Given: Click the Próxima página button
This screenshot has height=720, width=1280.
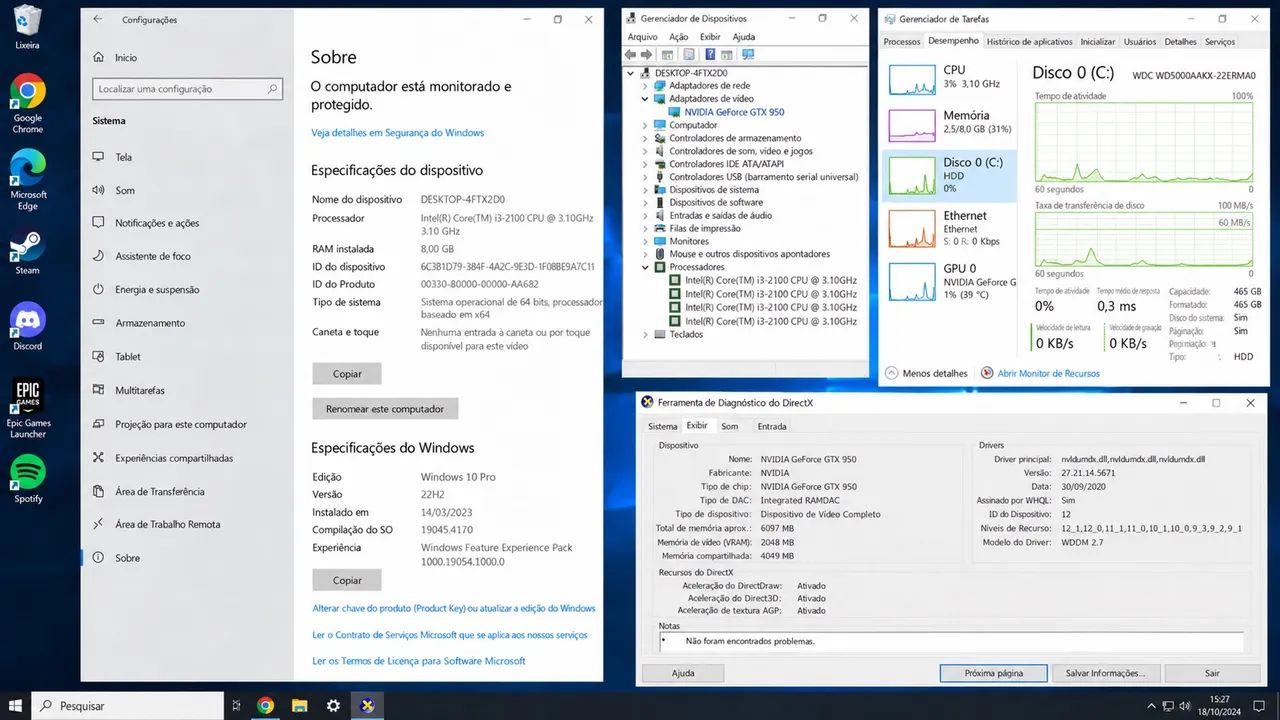Looking at the screenshot, I should [994, 673].
